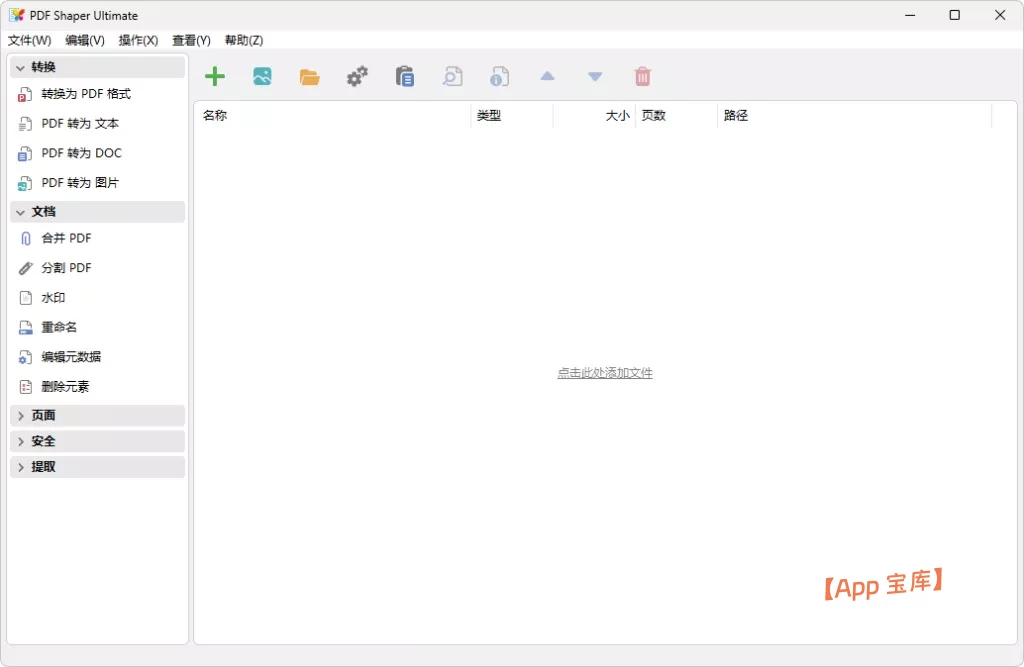Remove files with the red trash icon
Viewport: 1024px width, 667px height.
[643, 76]
